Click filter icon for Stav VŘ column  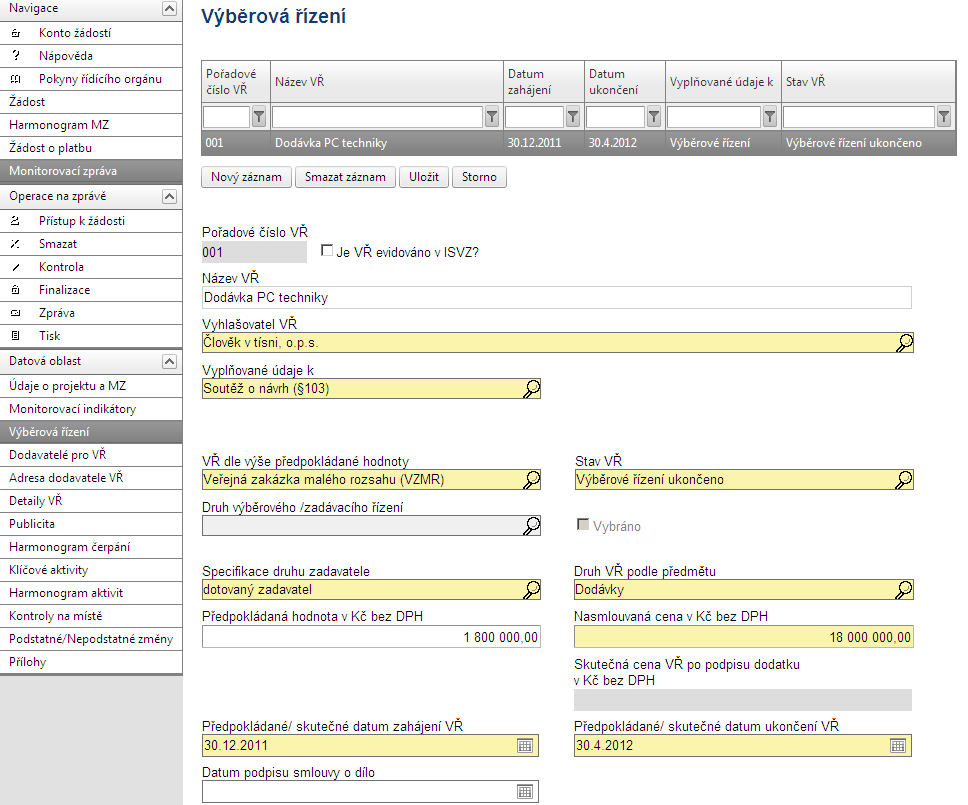(944, 116)
